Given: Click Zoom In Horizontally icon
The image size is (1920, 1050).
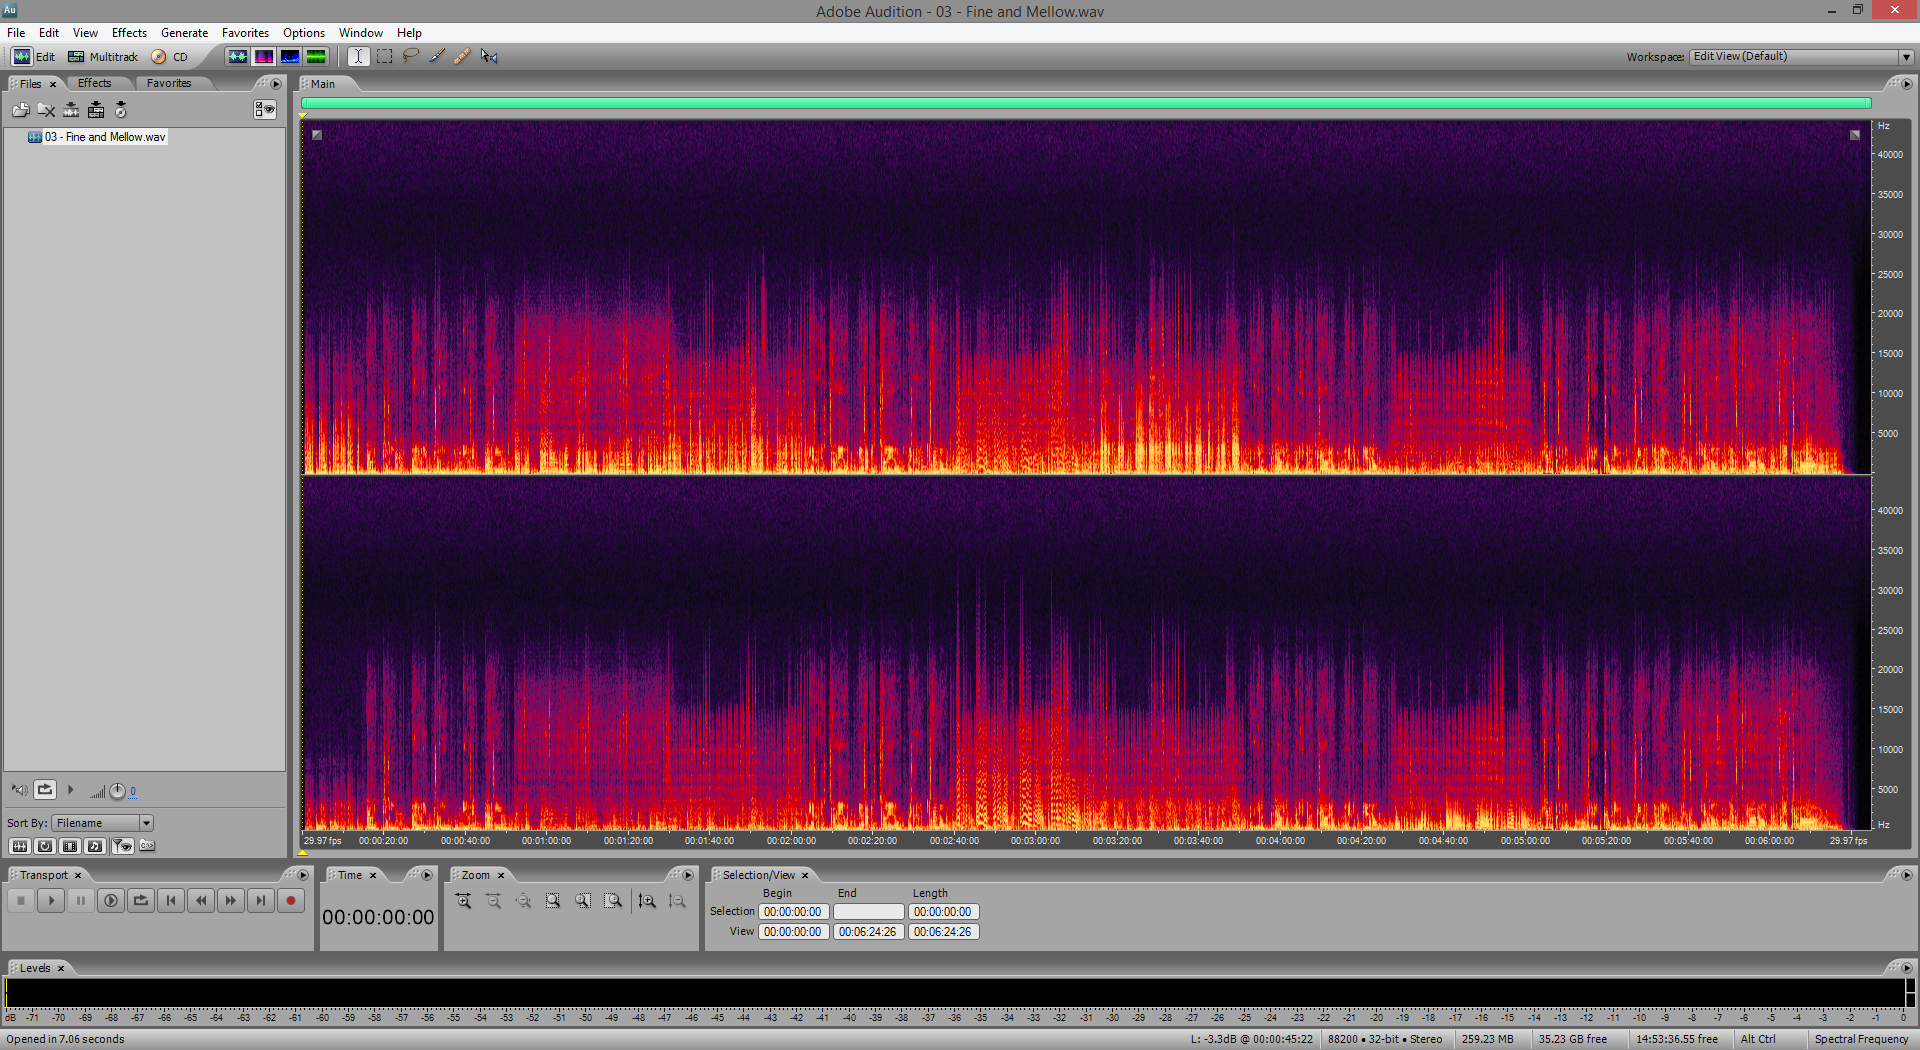Looking at the screenshot, I should 463,901.
